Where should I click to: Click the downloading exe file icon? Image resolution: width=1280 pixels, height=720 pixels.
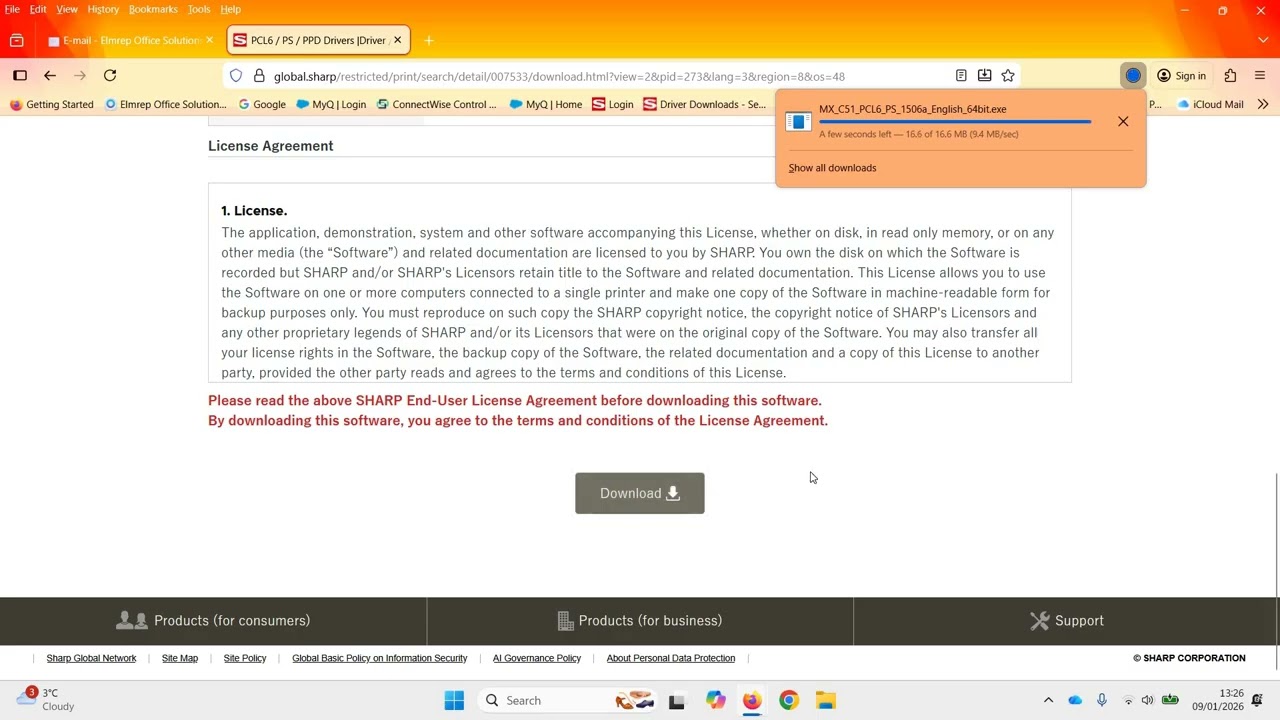click(x=798, y=121)
